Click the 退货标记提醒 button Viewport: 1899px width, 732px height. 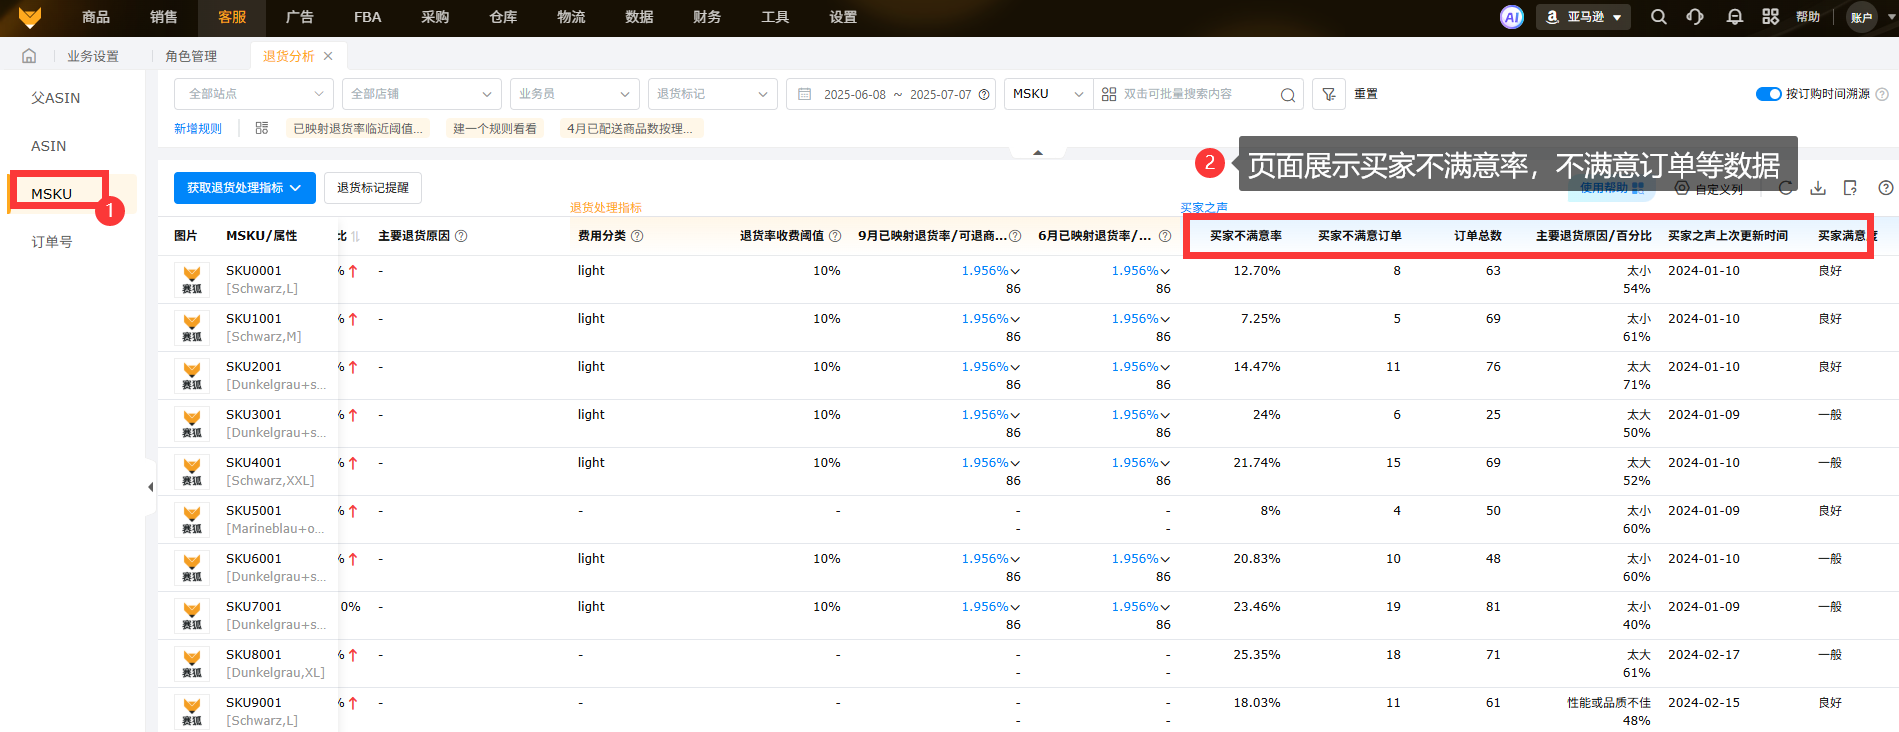tap(372, 188)
